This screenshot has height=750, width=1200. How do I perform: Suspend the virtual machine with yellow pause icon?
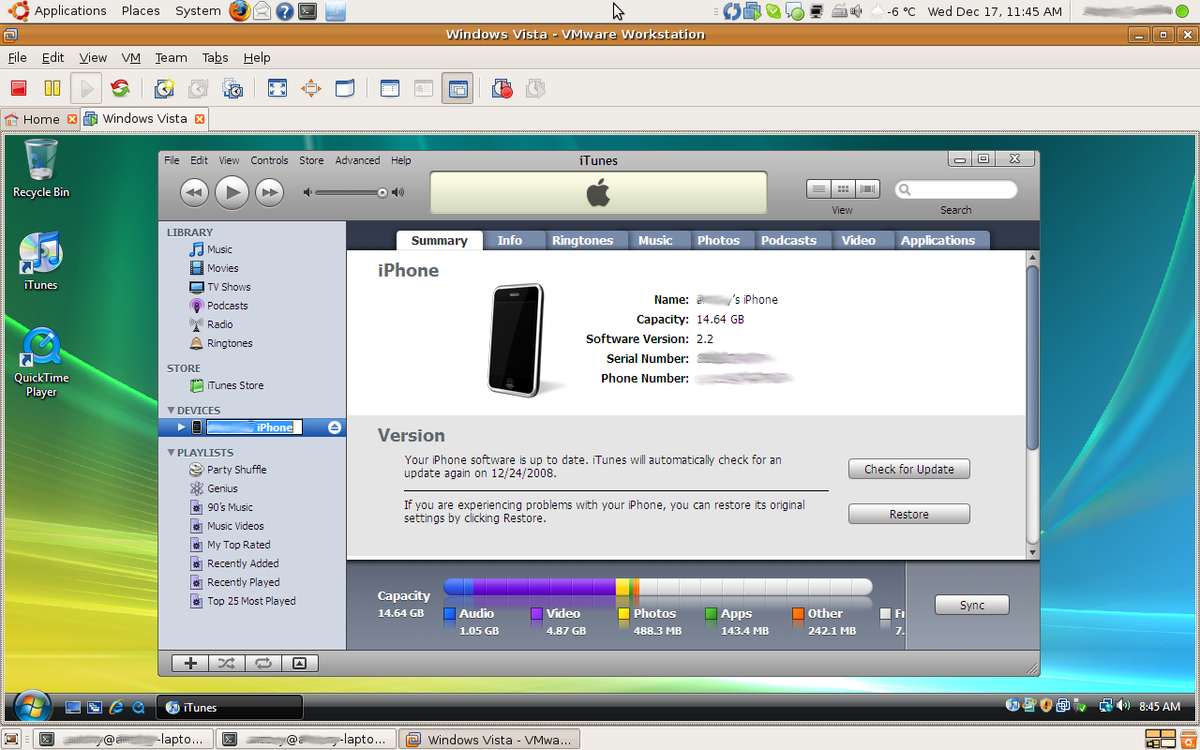52,89
